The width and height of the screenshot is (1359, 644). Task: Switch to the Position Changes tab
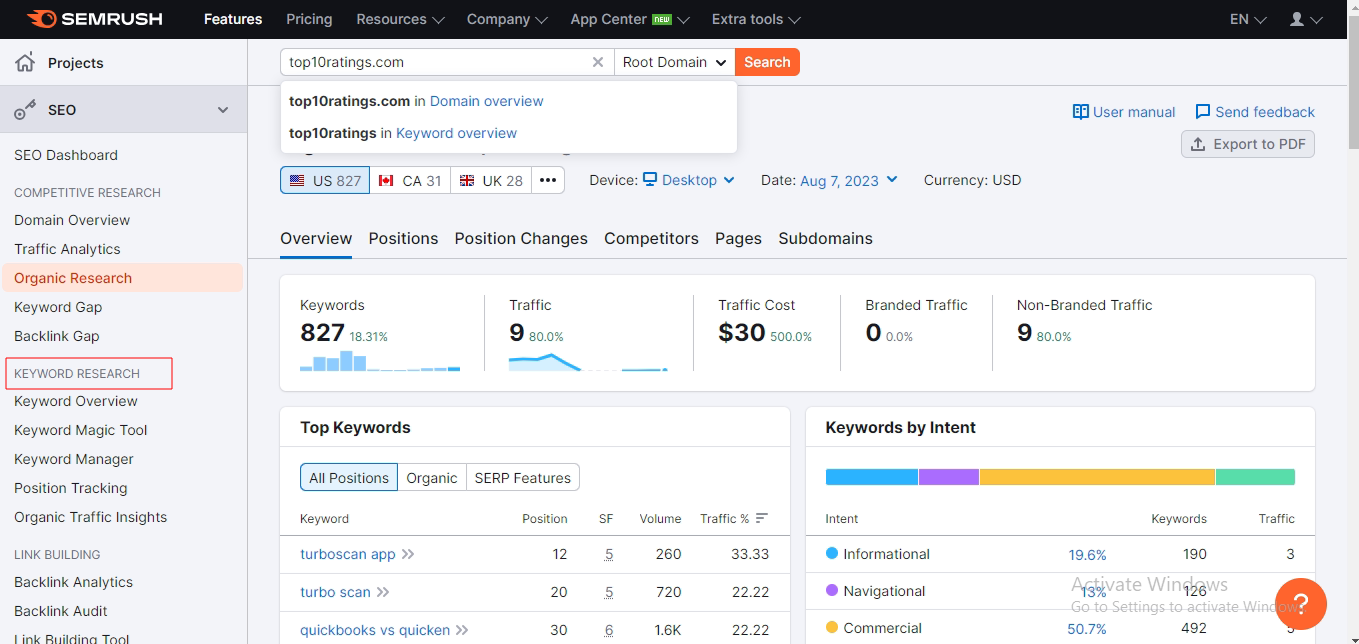pyautogui.click(x=521, y=238)
